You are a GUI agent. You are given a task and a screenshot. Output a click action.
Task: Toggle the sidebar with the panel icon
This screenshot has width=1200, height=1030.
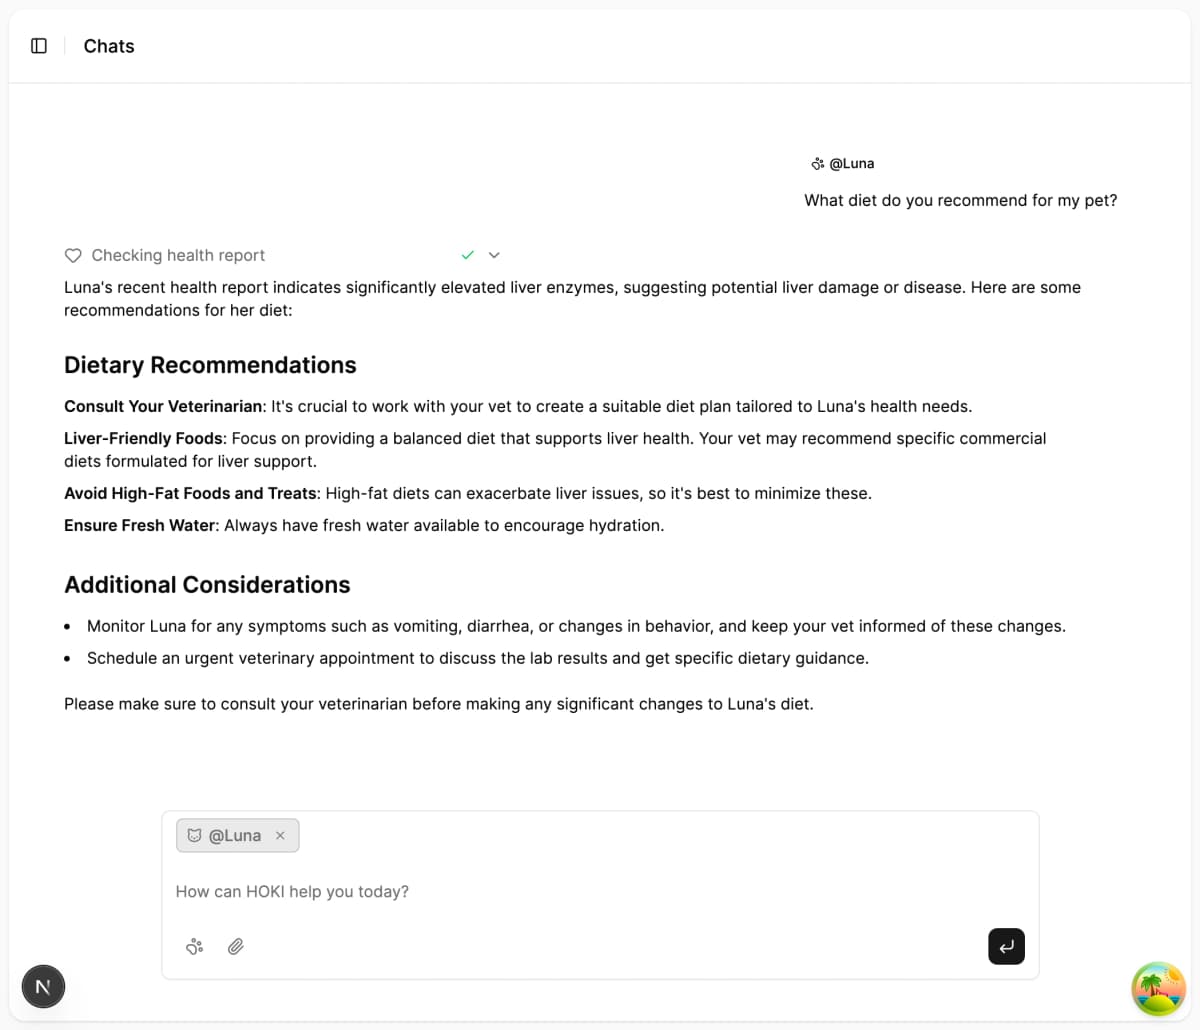[x=38, y=45]
